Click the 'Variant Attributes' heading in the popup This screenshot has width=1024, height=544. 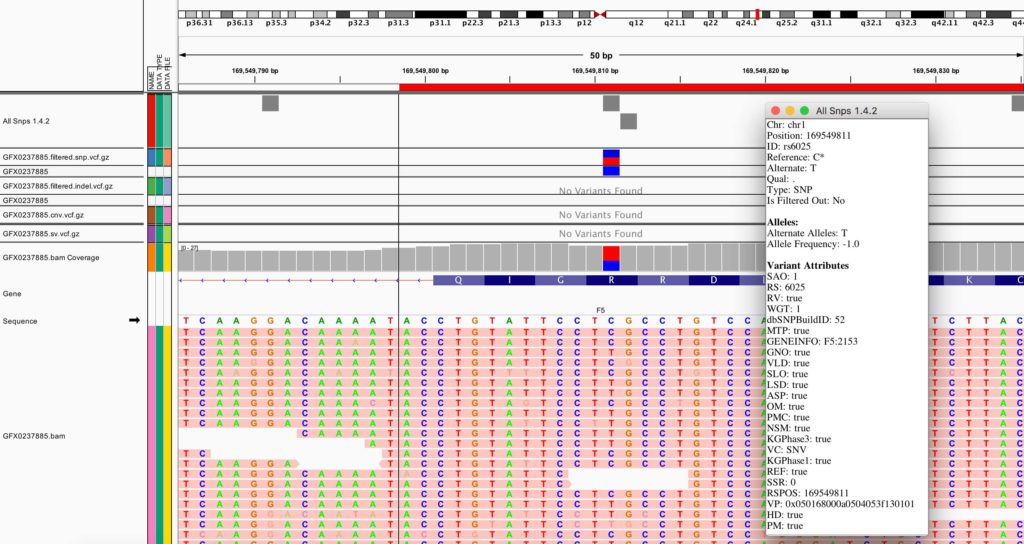pyautogui.click(x=808, y=266)
